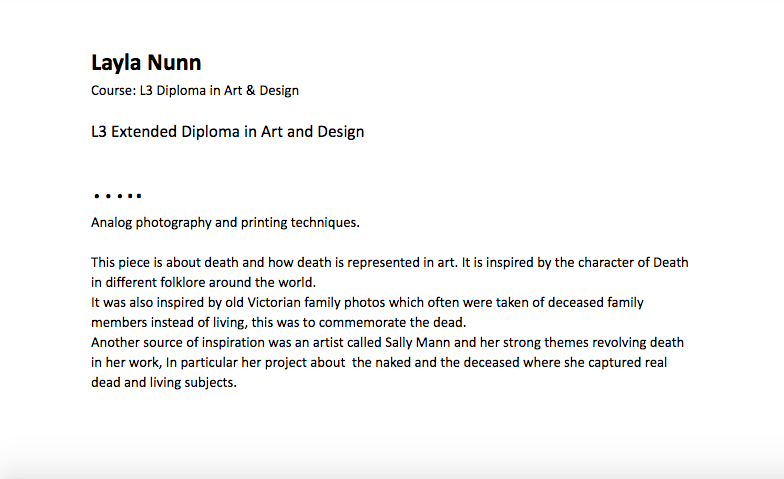Click the Layla Nunn heading
The height and width of the screenshot is (479, 784).
click(146, 63)
